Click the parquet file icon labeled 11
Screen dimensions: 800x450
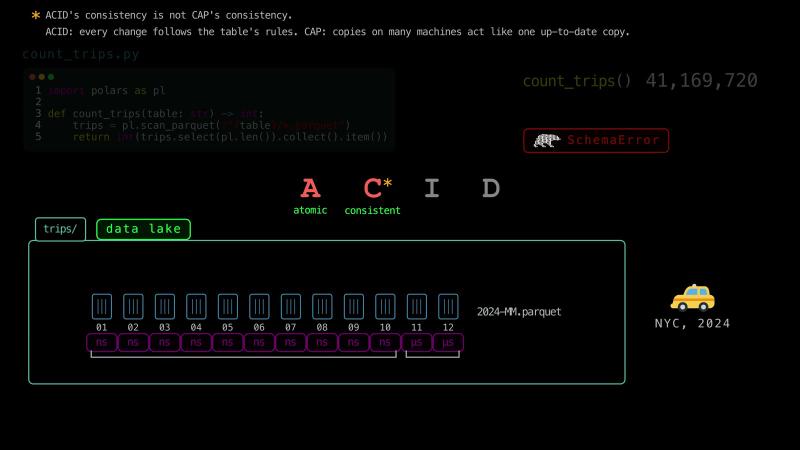click(417, 307)
